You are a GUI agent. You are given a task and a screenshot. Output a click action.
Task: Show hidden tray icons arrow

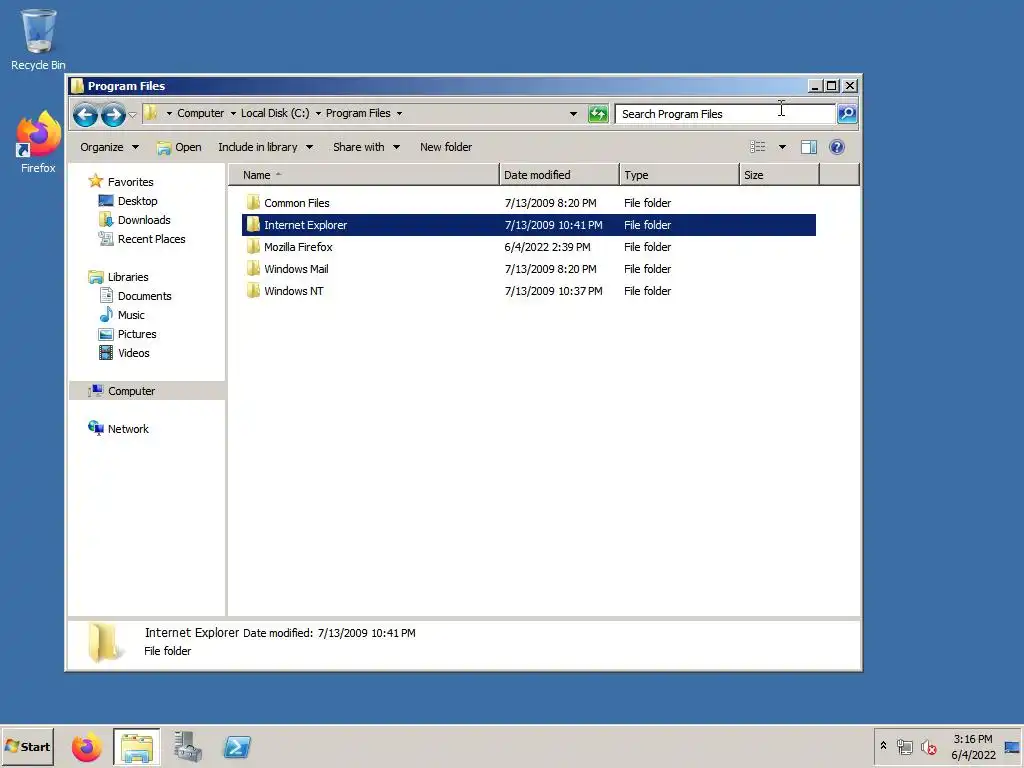pyautogui.click(x=884, y=746)
